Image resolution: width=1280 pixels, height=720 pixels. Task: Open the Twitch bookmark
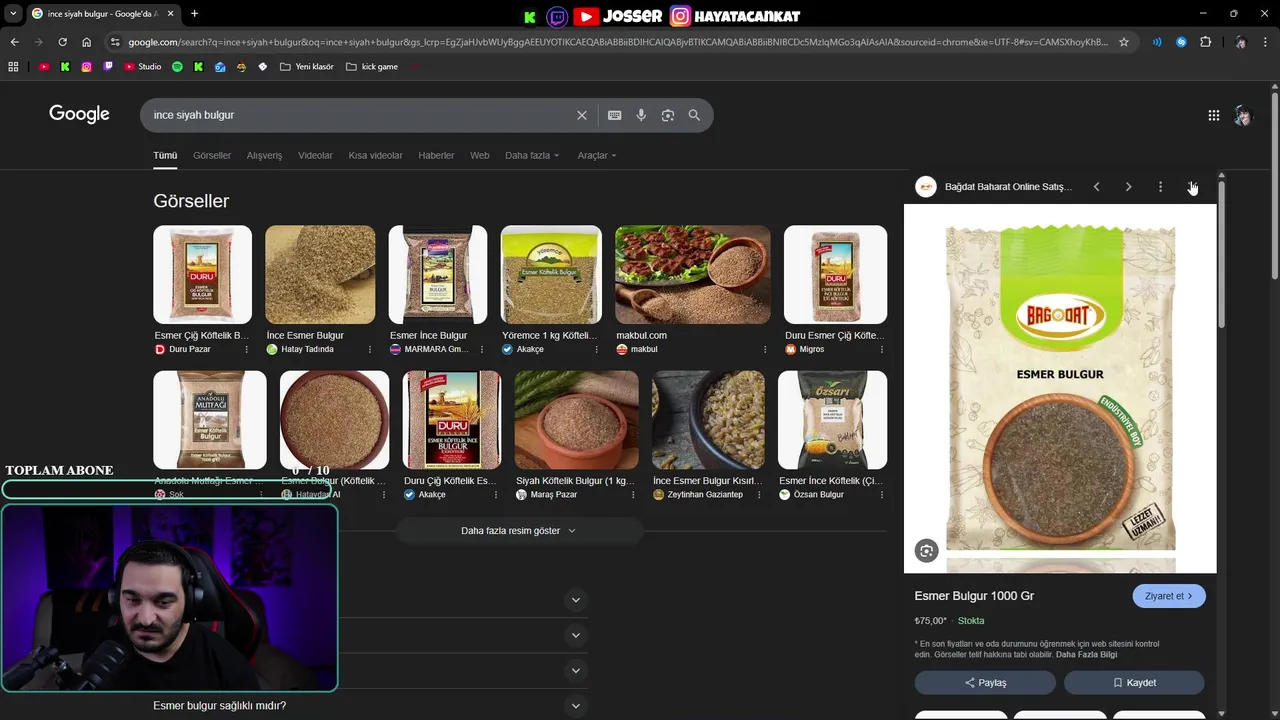(x=109, y=67)
